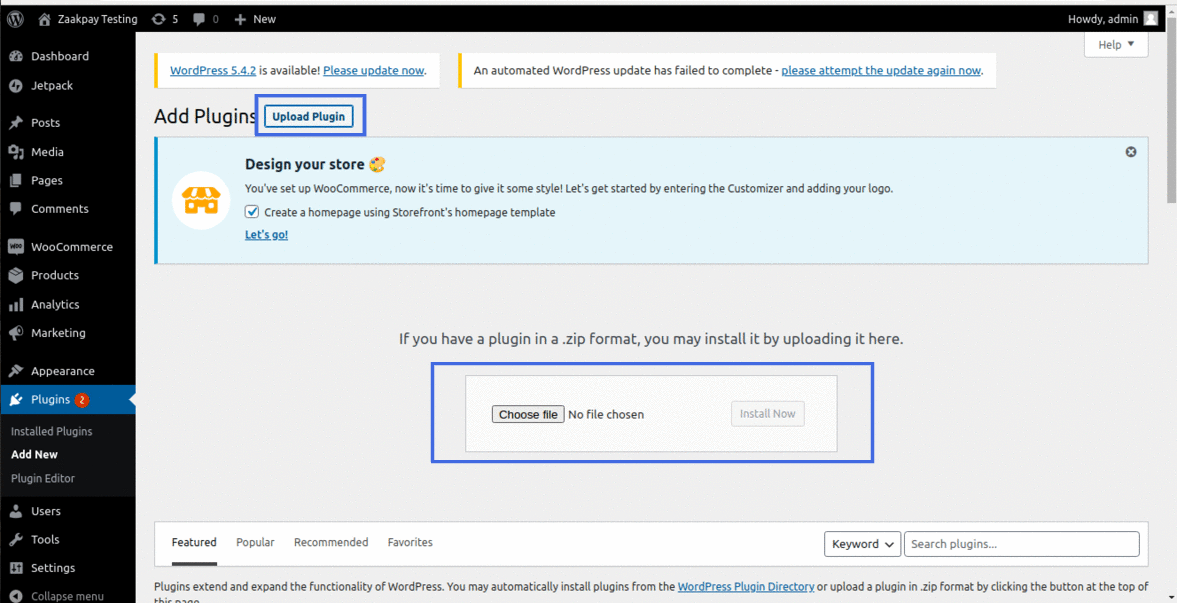
Task: Click the Jetpack icon in sidebar
Action: click(x=16, y=86)
